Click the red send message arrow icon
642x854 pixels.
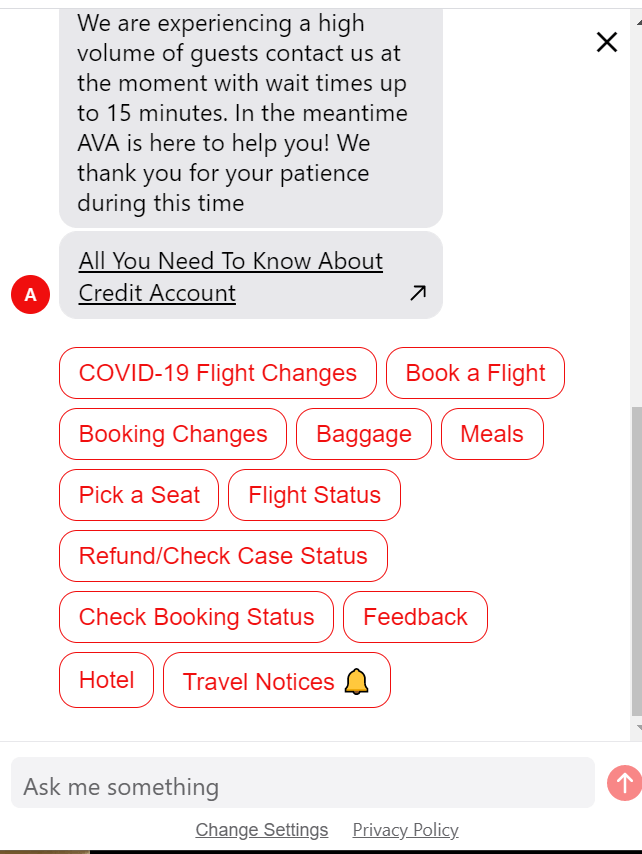(x=623, y=783)
